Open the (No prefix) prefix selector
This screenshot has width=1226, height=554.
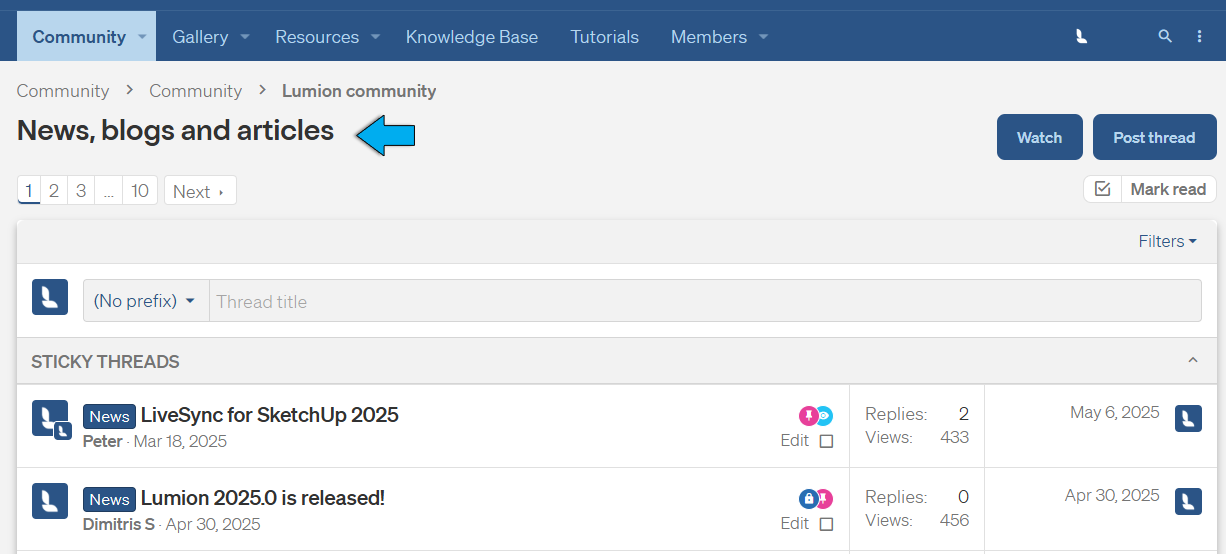point(145,301)
